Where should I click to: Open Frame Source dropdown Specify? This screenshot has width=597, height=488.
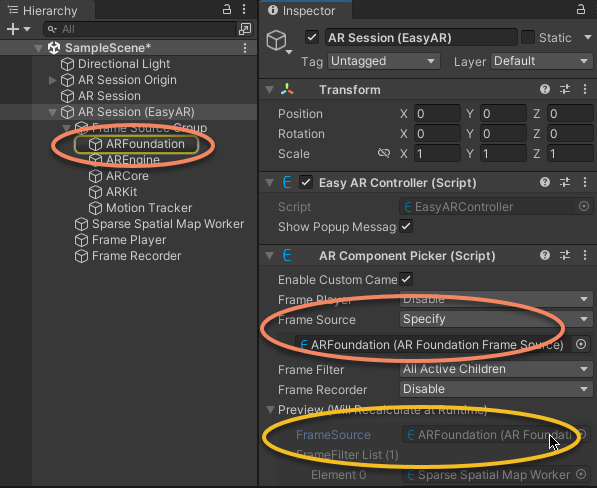pos(496,319)
